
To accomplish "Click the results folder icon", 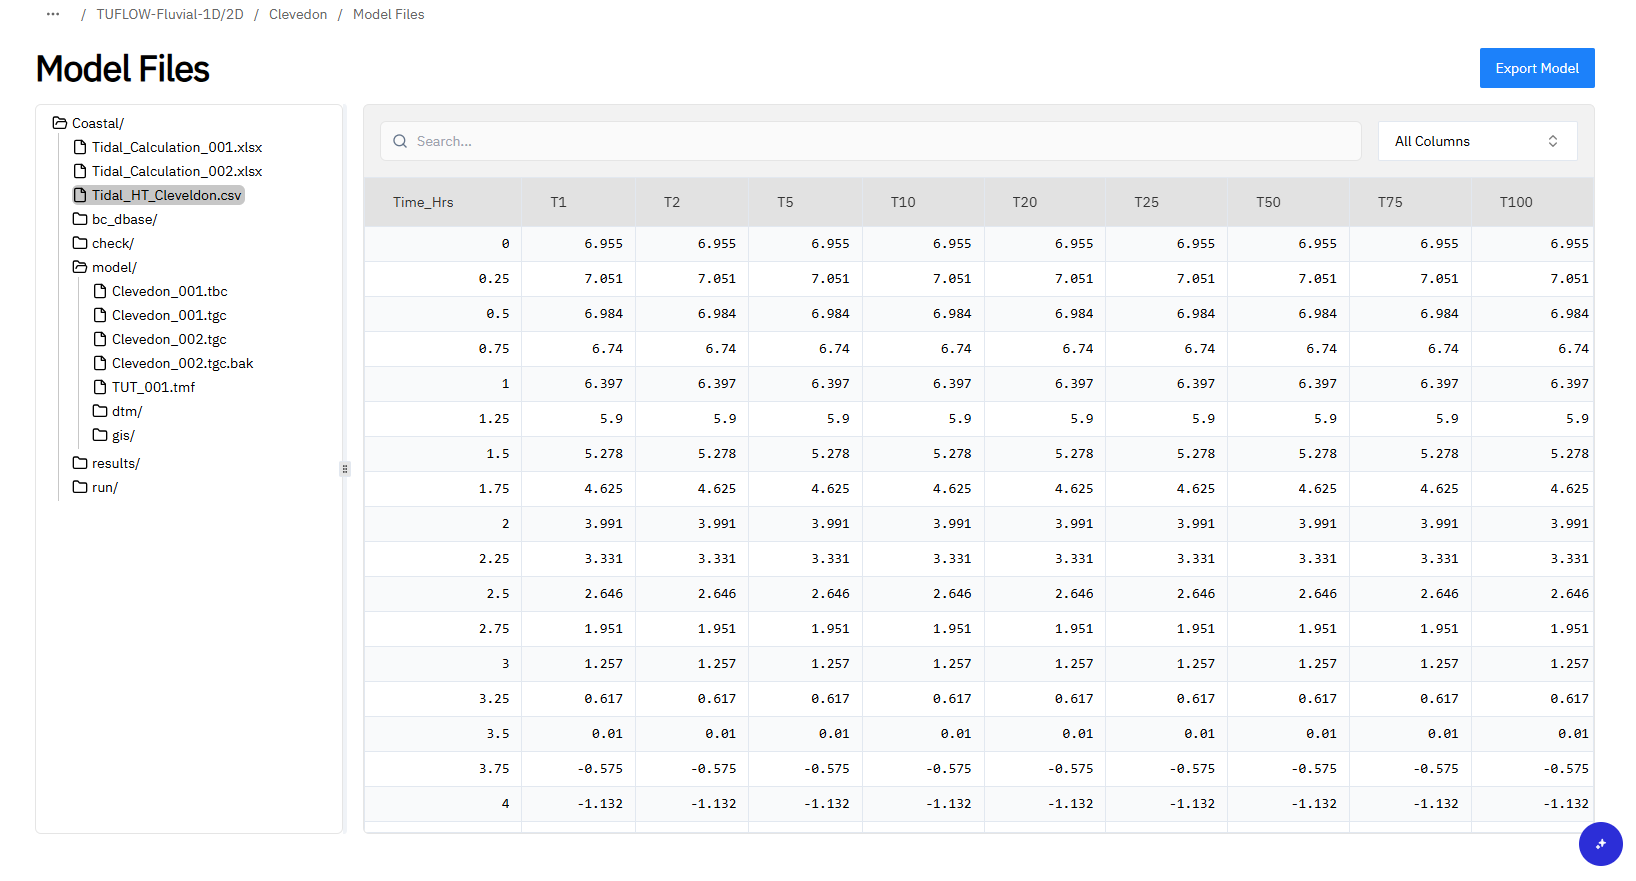I will [80, 463].
